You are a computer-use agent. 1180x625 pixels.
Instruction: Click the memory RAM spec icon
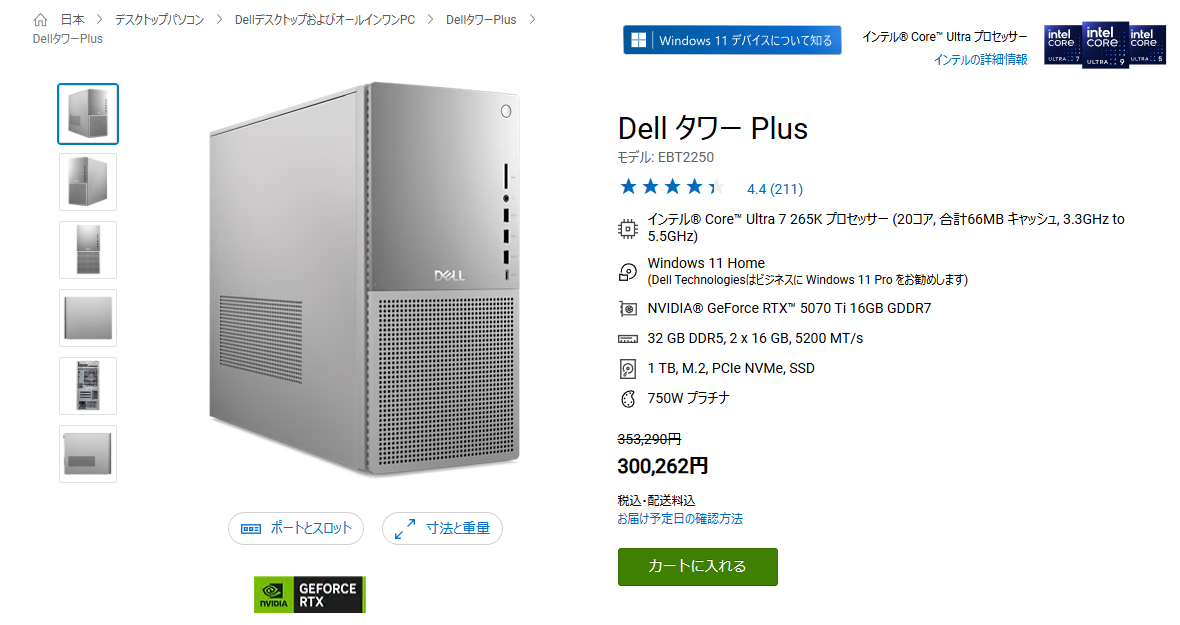[628, 339]
